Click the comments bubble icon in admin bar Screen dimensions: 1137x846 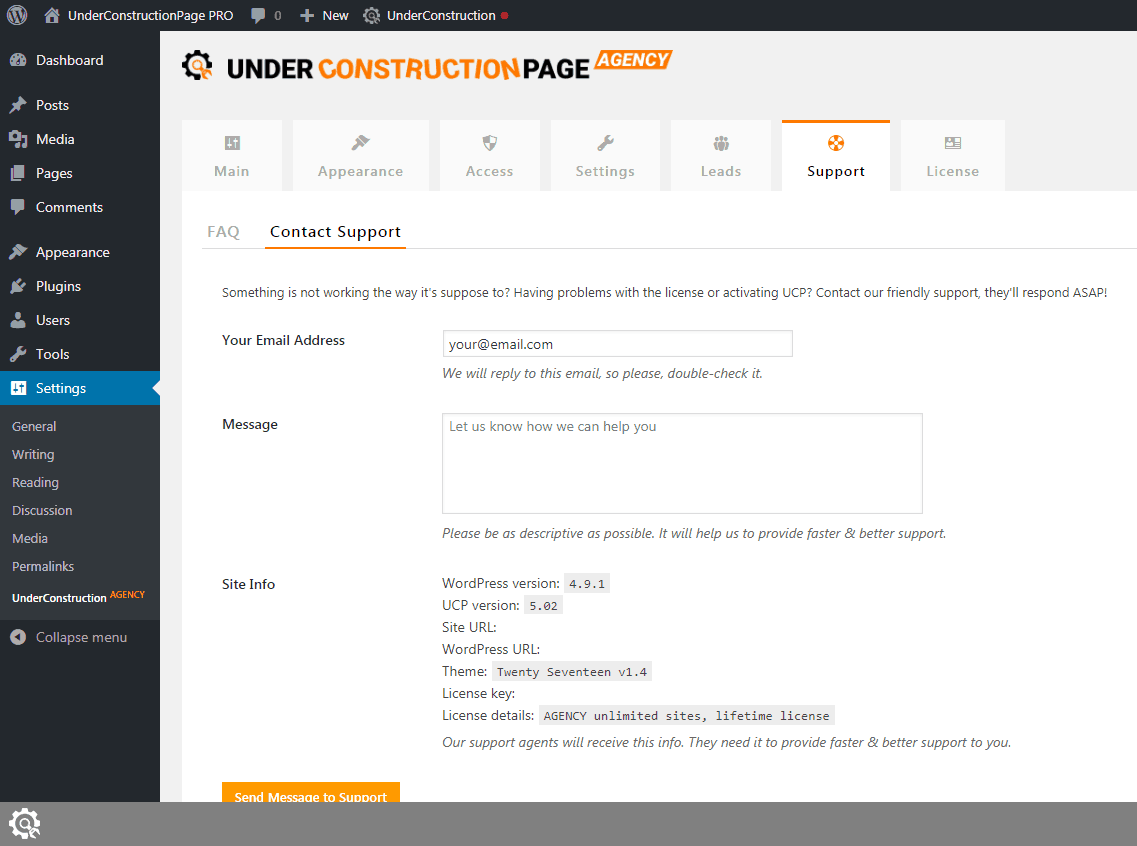257,16
